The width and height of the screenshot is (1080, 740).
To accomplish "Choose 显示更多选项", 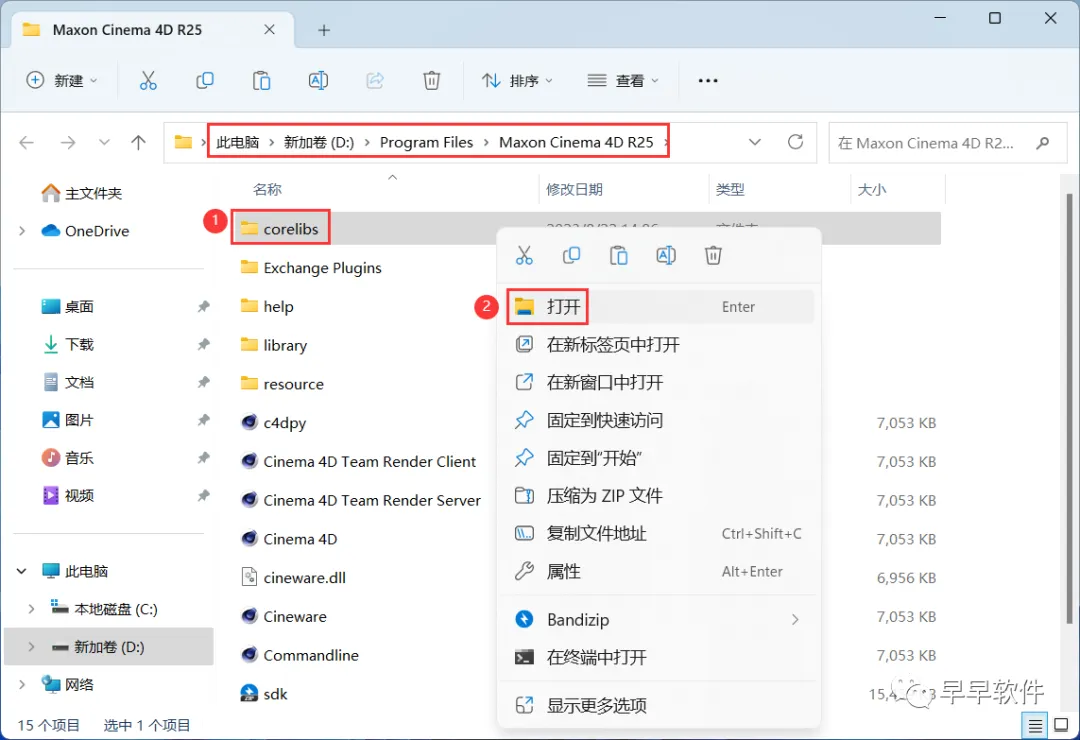I will click(659, 706).
